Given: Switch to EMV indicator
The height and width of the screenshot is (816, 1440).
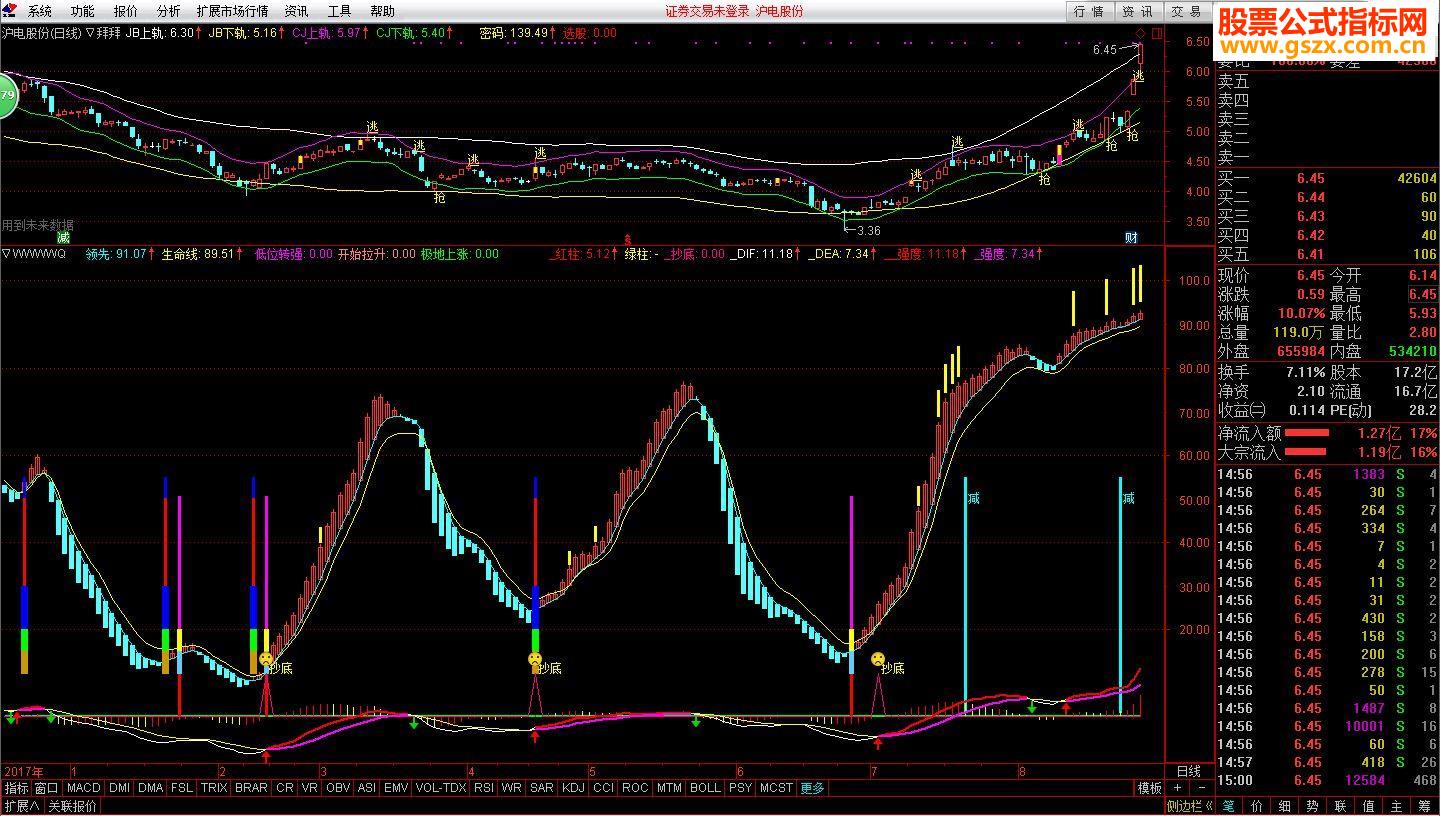Looking at the screenshot, I should [x=397, y=788].
